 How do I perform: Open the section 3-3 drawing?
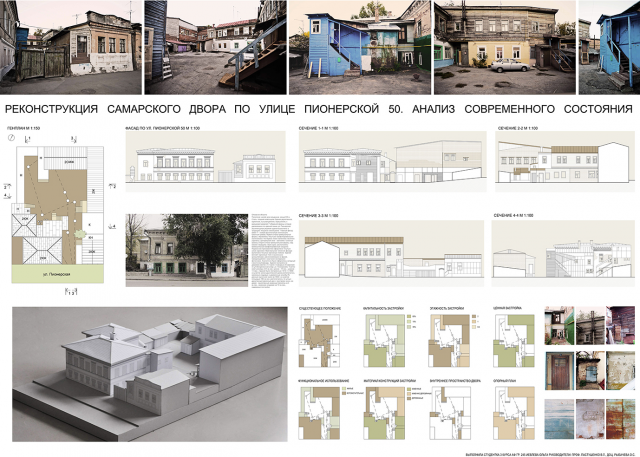(391, 253)
